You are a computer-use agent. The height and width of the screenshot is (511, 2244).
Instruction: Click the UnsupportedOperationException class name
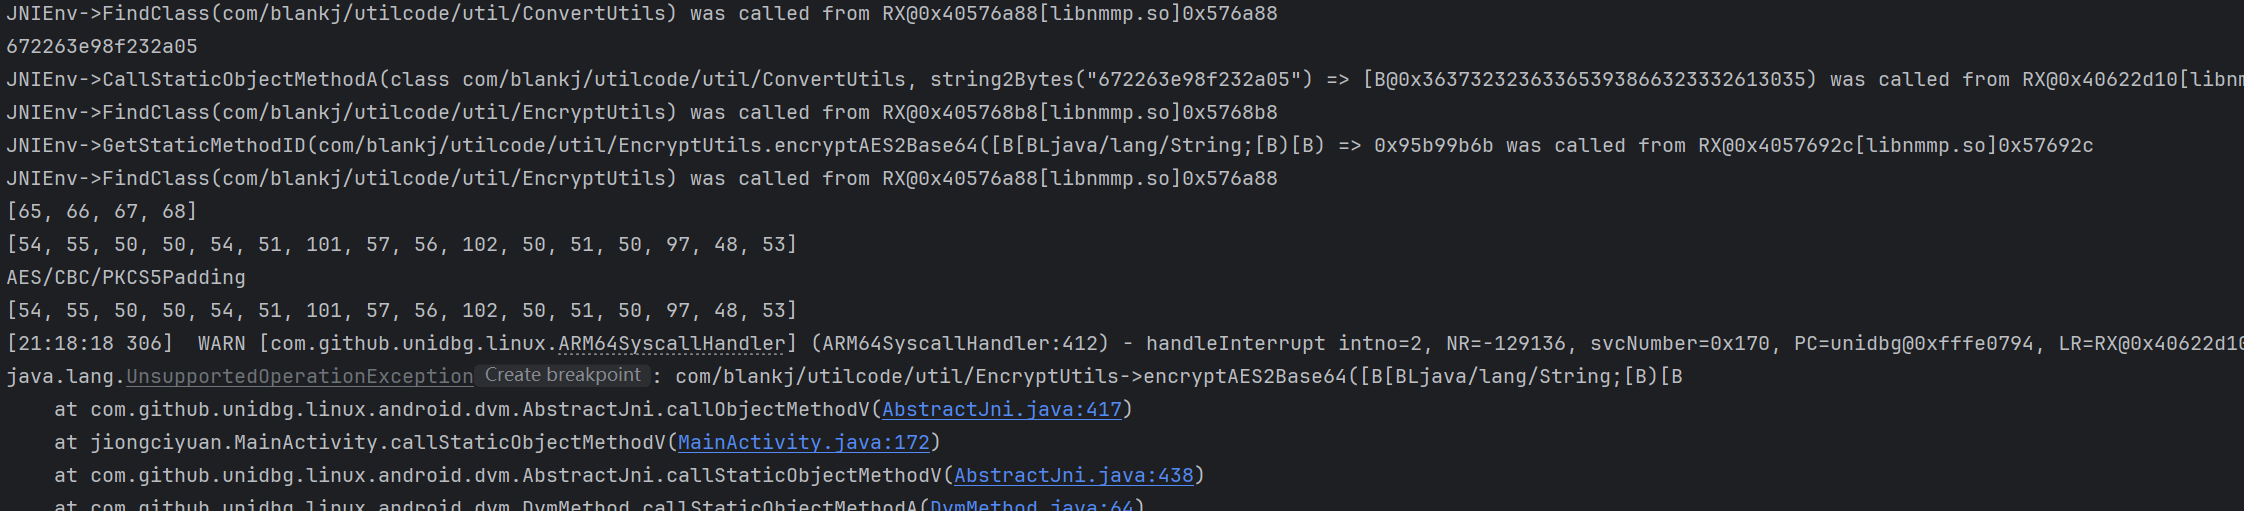(x=300, y=376)
